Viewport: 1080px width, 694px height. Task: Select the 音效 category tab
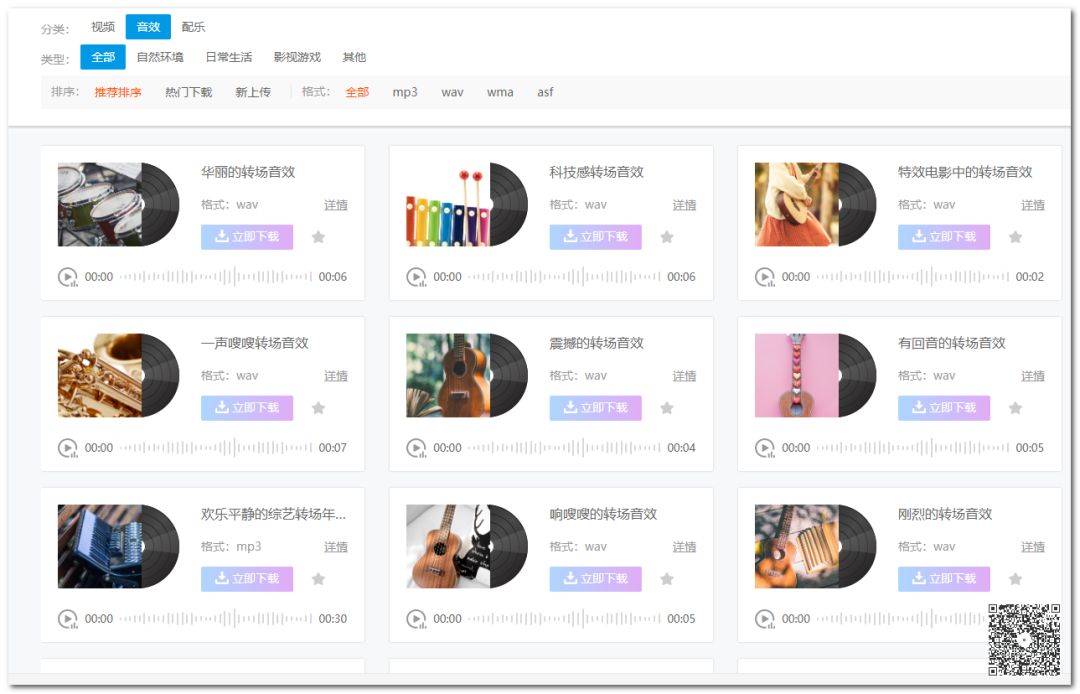click(148, 27)
